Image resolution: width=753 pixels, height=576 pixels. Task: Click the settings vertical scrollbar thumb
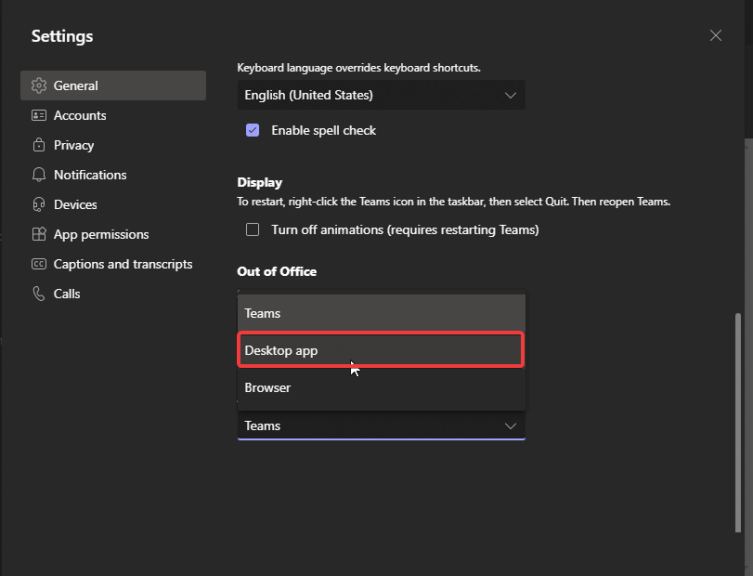[x=738, y=423]
